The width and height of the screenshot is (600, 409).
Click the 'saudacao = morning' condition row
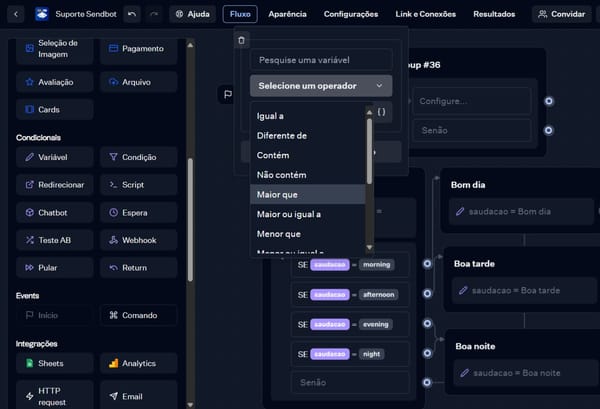click(x=350, y=264)
